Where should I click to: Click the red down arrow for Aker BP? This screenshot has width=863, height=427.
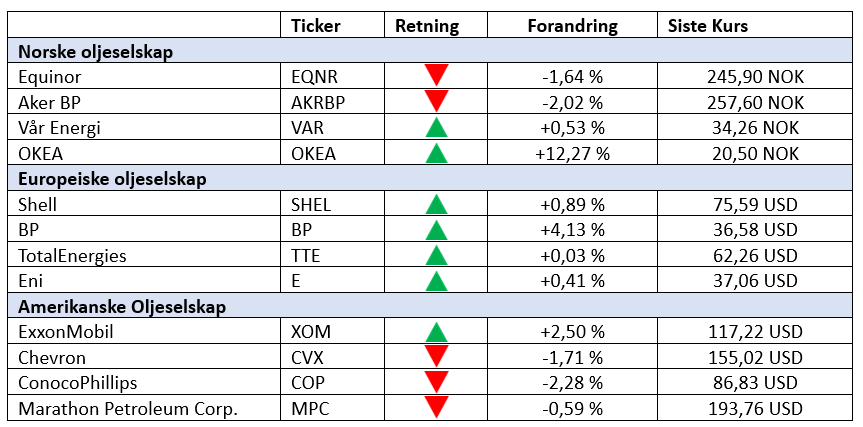(x=435, y=101)
